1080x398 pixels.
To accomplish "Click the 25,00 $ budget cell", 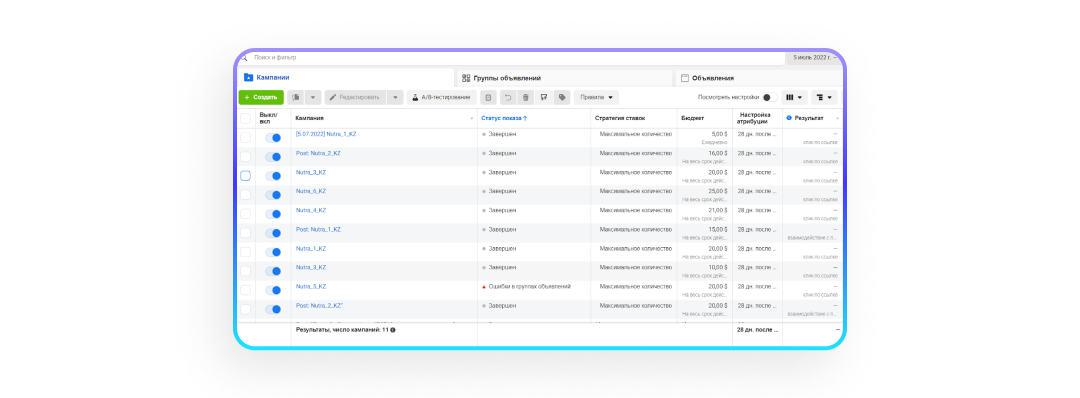I will click(x=718, y=191).
